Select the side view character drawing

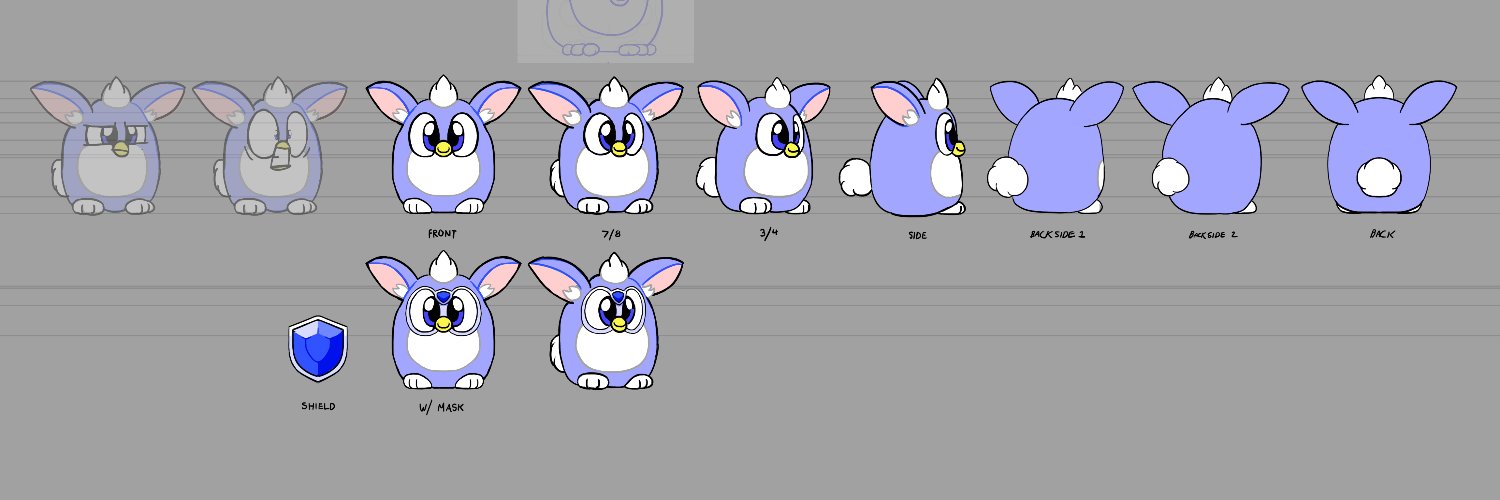point(903,148)
